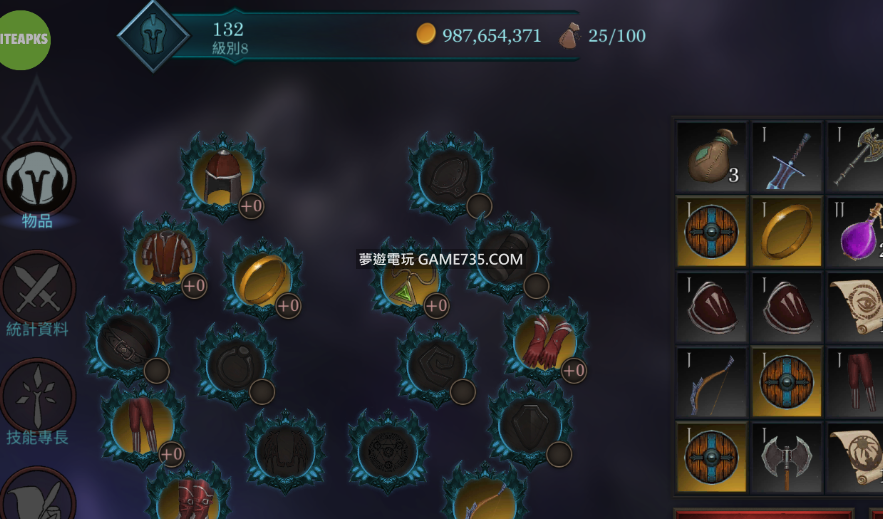This screenshot has height=519, width=883.
Task: Select the eye scroll in inventory
Action: (855, 307)
